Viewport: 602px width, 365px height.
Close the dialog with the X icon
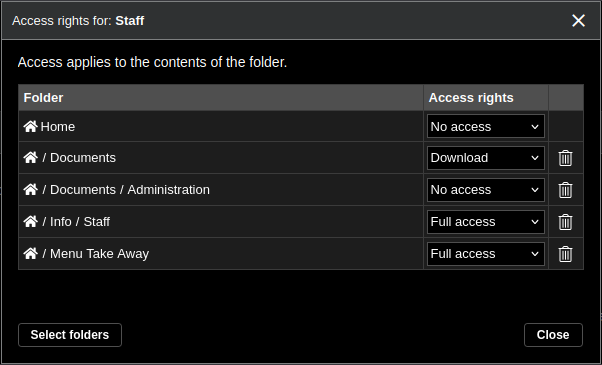578,21
